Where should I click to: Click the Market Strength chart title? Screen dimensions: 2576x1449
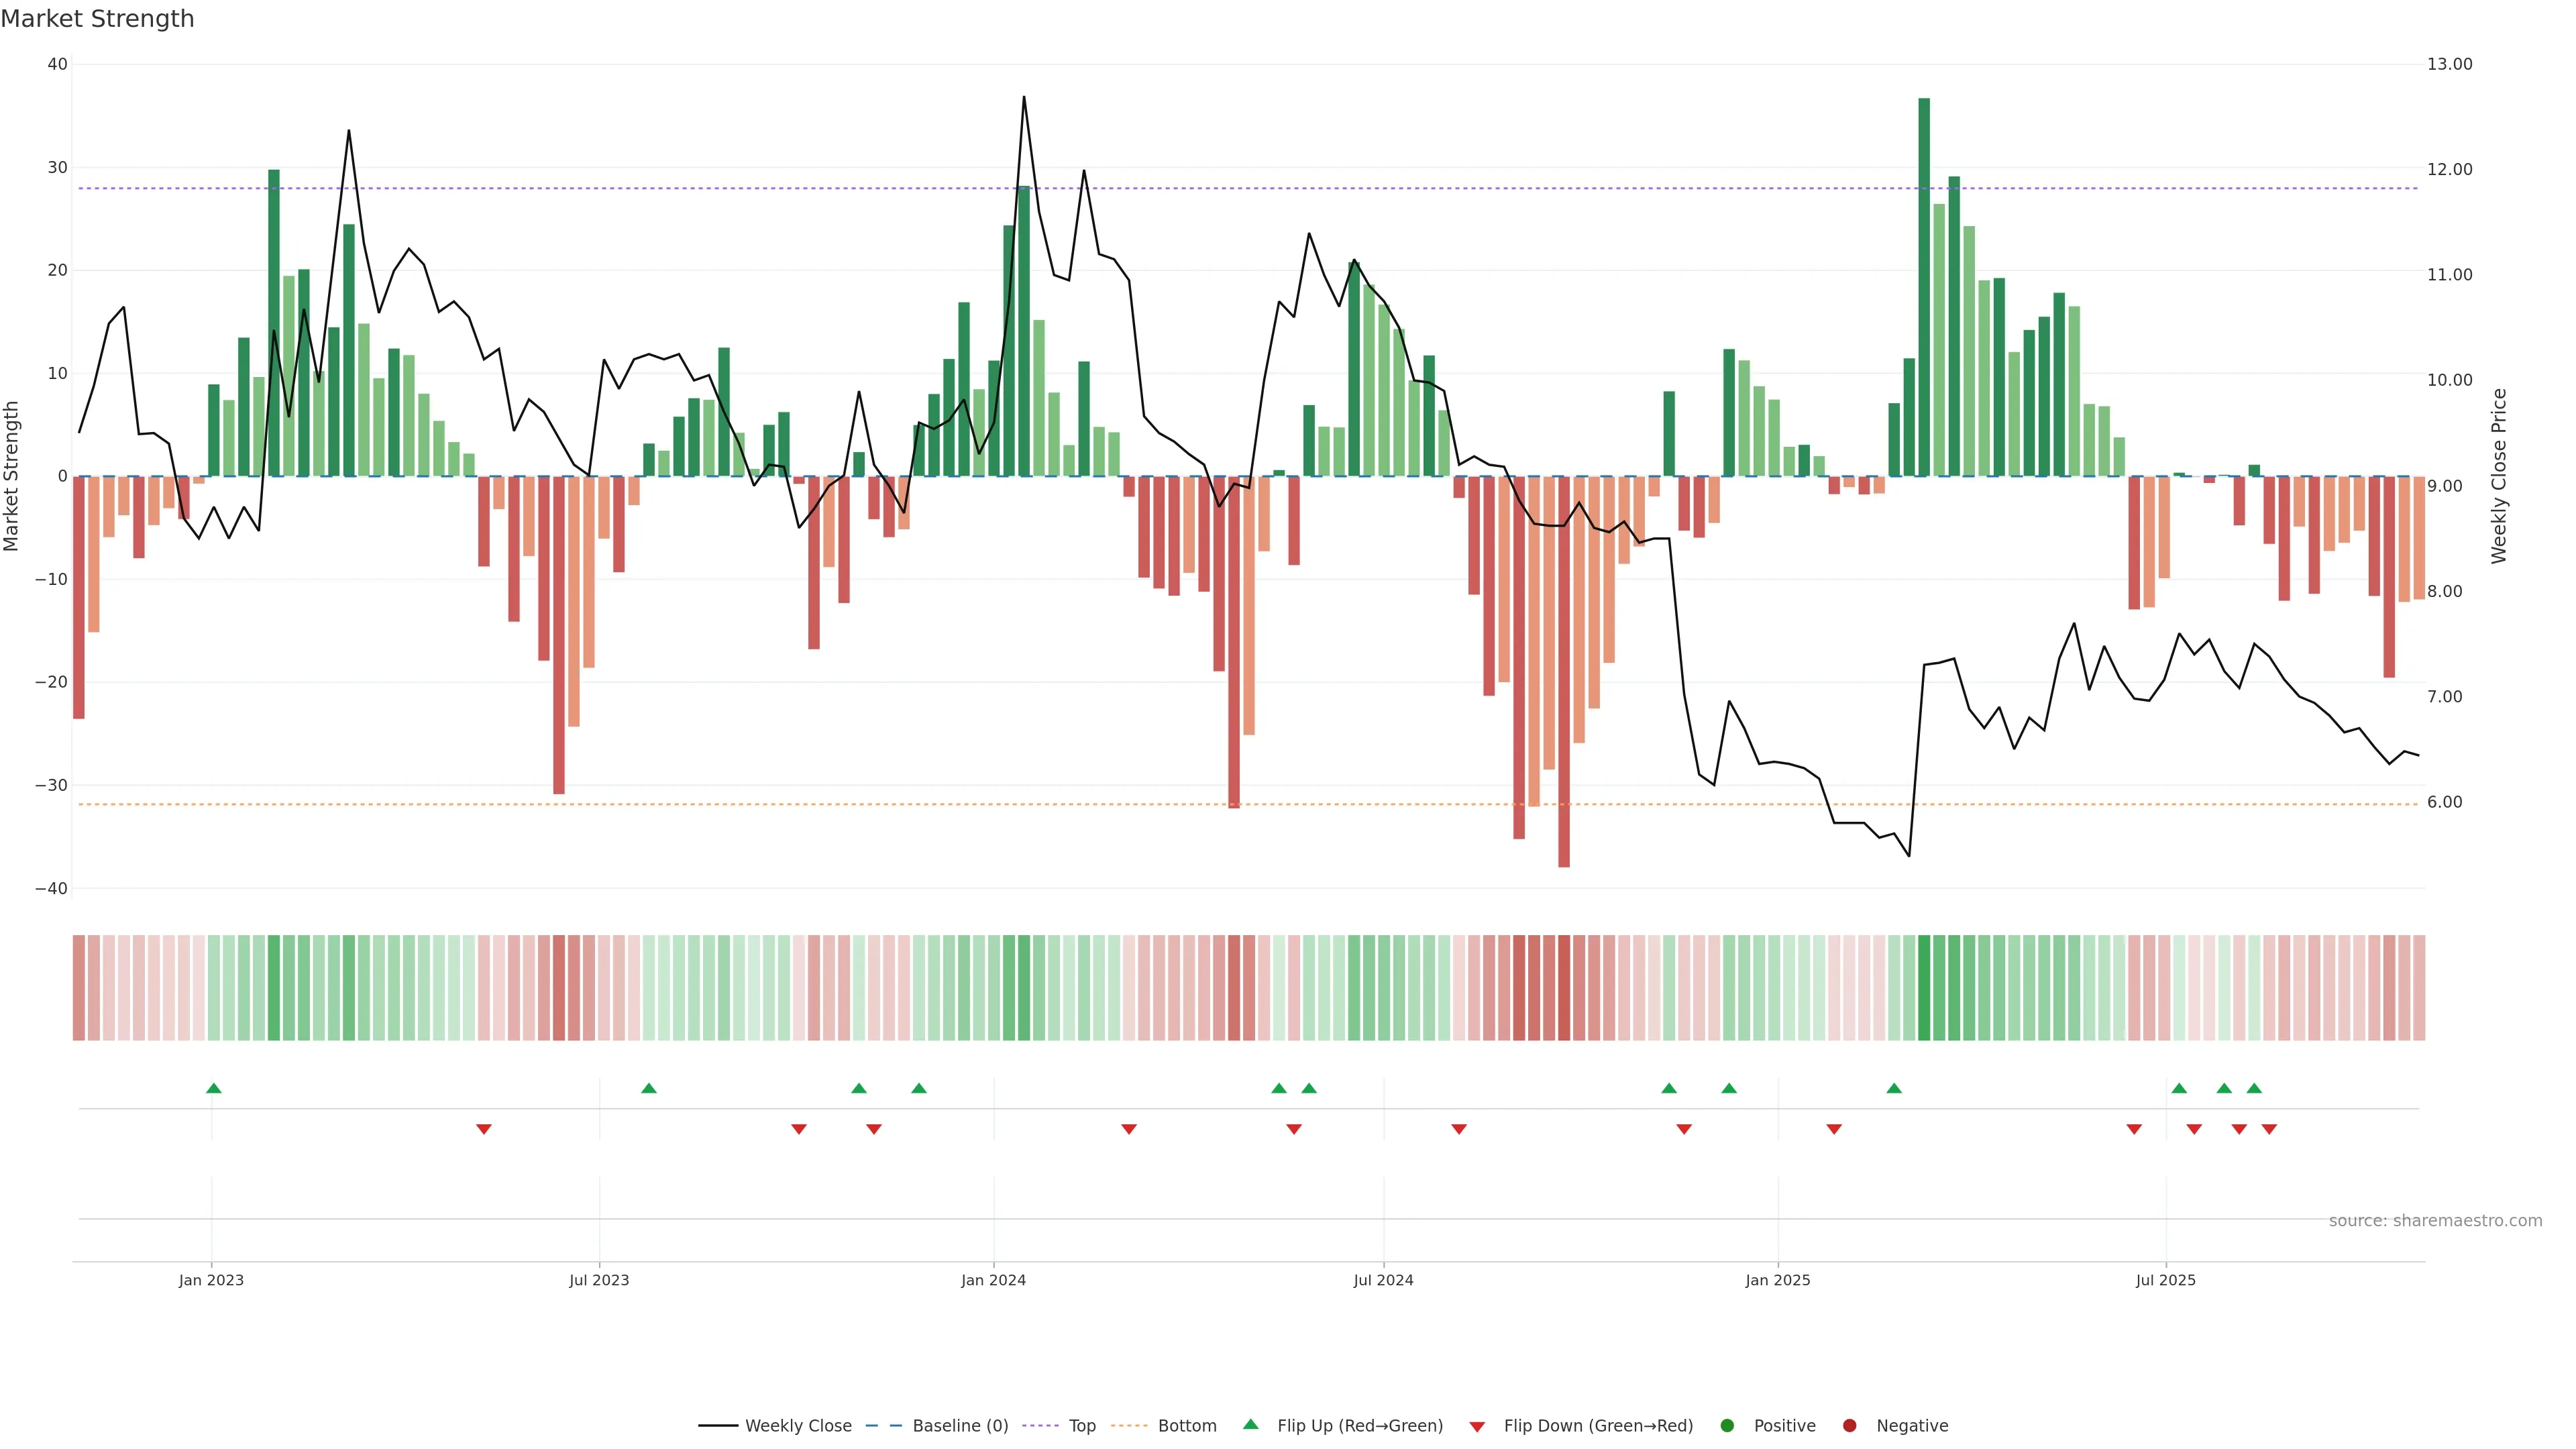(x=97, y=19)
